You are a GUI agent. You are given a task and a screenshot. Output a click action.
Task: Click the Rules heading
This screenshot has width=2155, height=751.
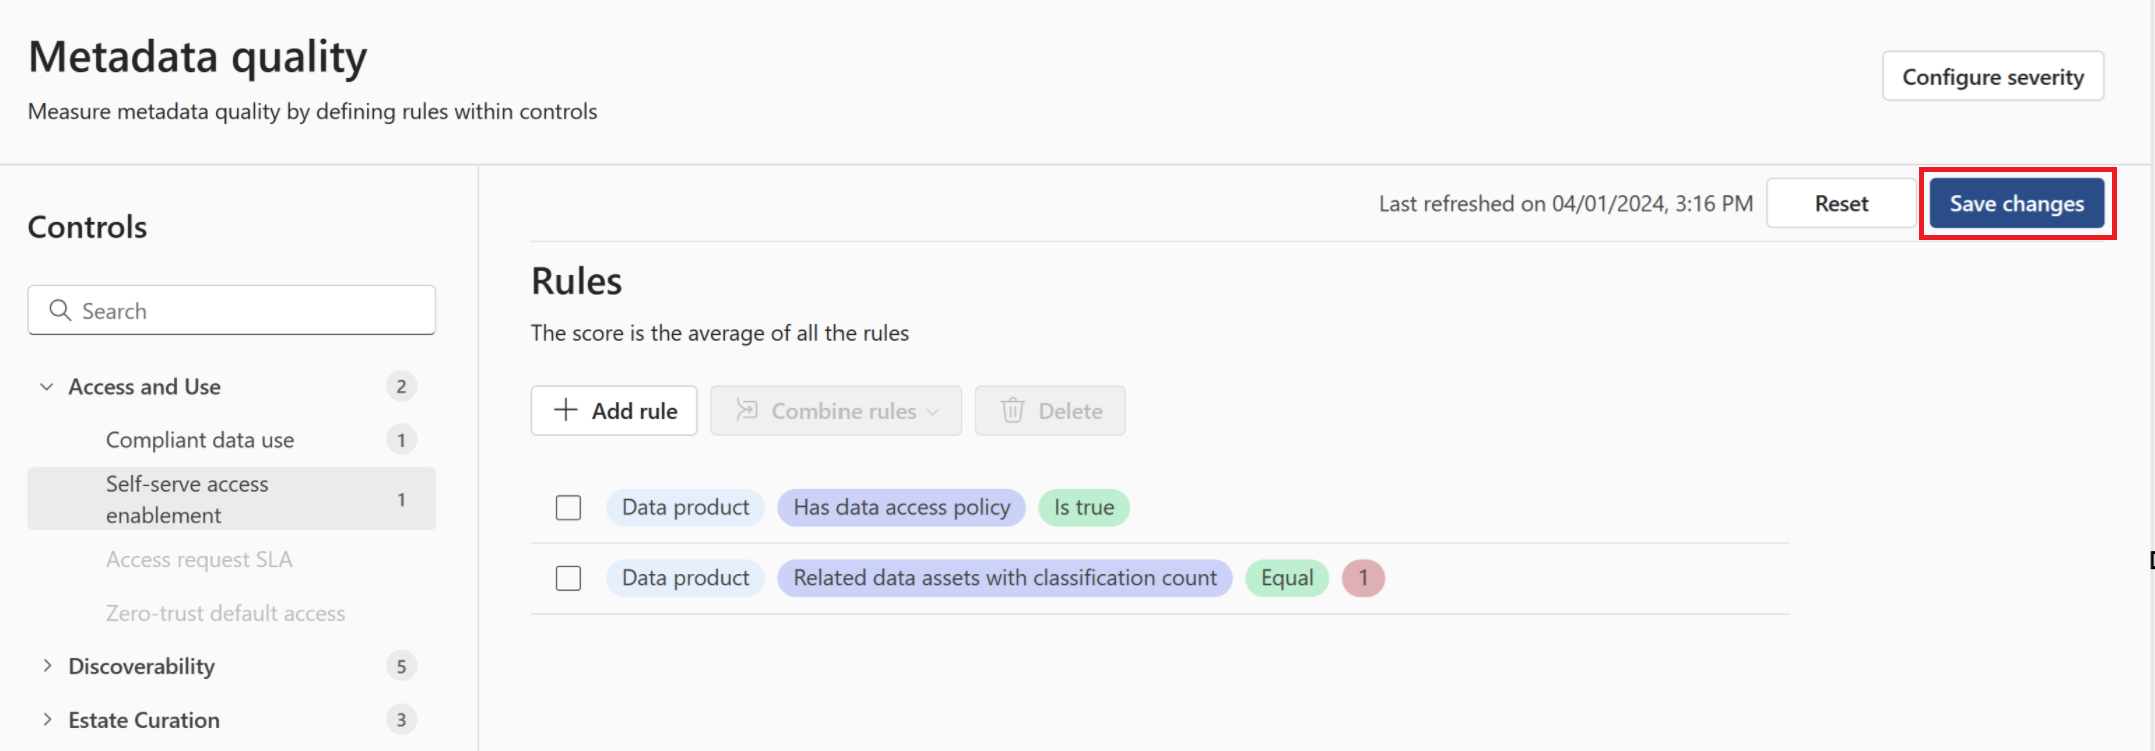[577, 282]
